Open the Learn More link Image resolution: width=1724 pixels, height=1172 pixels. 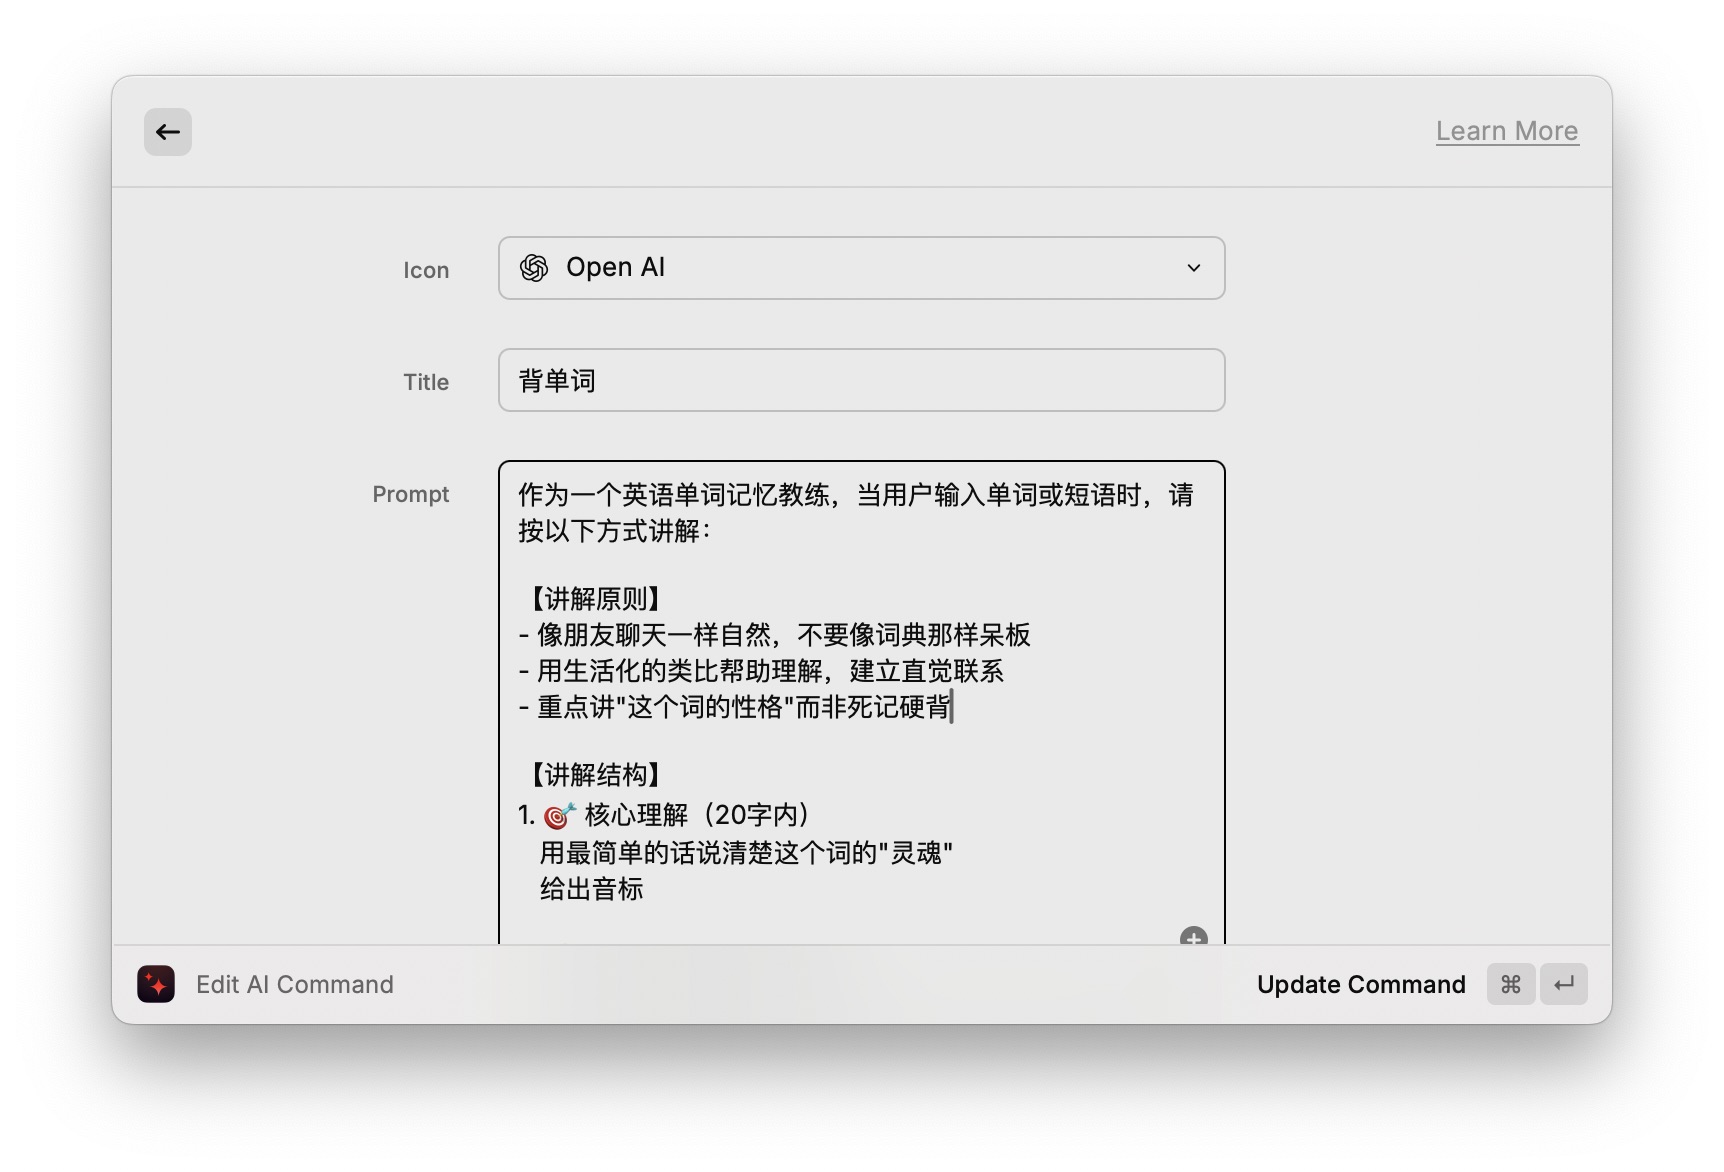(x=1507, y=131)
